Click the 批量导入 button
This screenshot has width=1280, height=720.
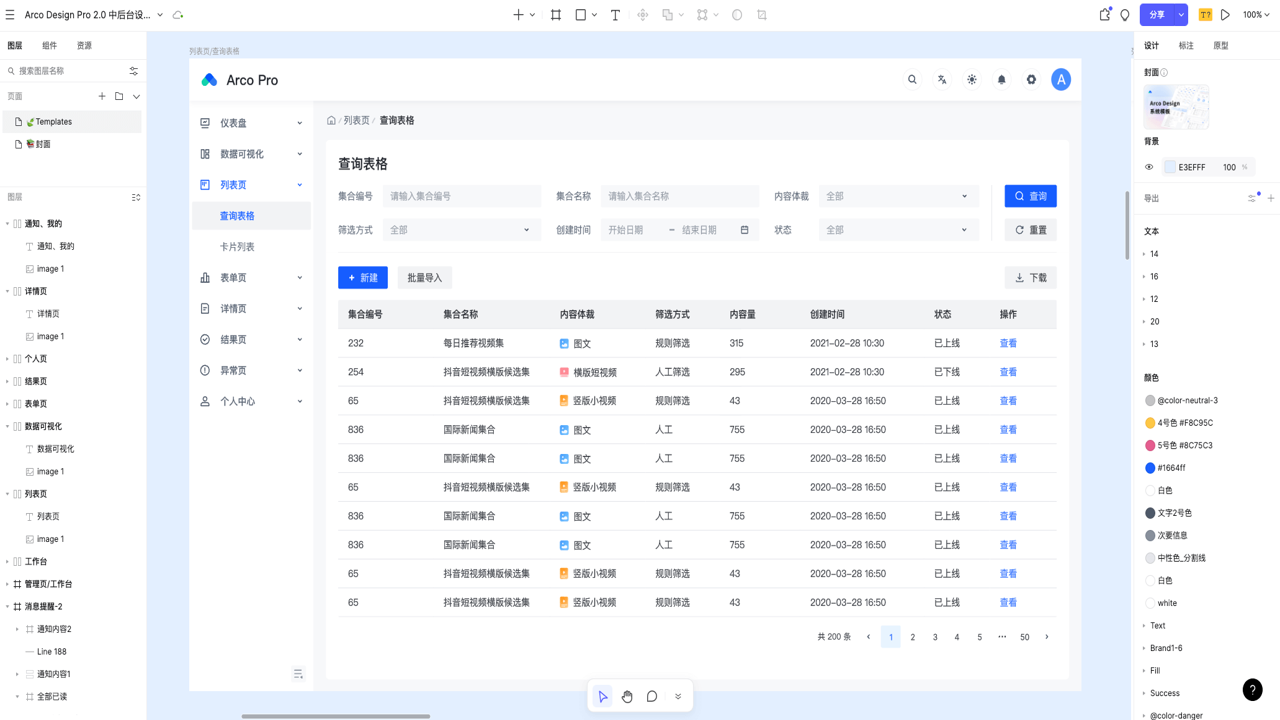(x=425, y=278)
